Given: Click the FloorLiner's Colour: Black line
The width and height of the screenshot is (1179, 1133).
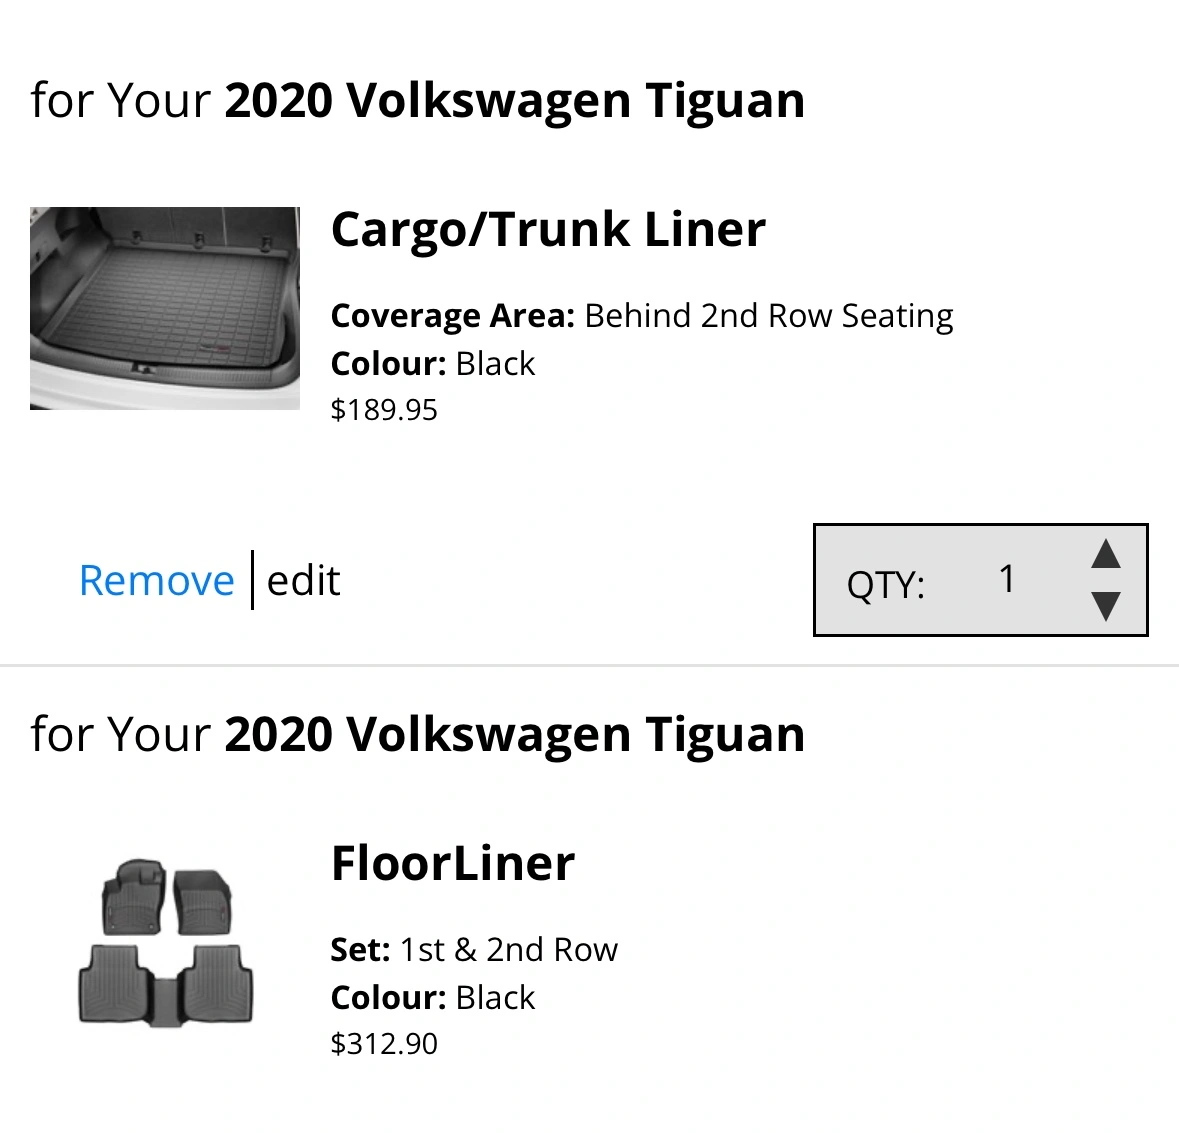Looking at the screenshot, I should pos(432,998).
